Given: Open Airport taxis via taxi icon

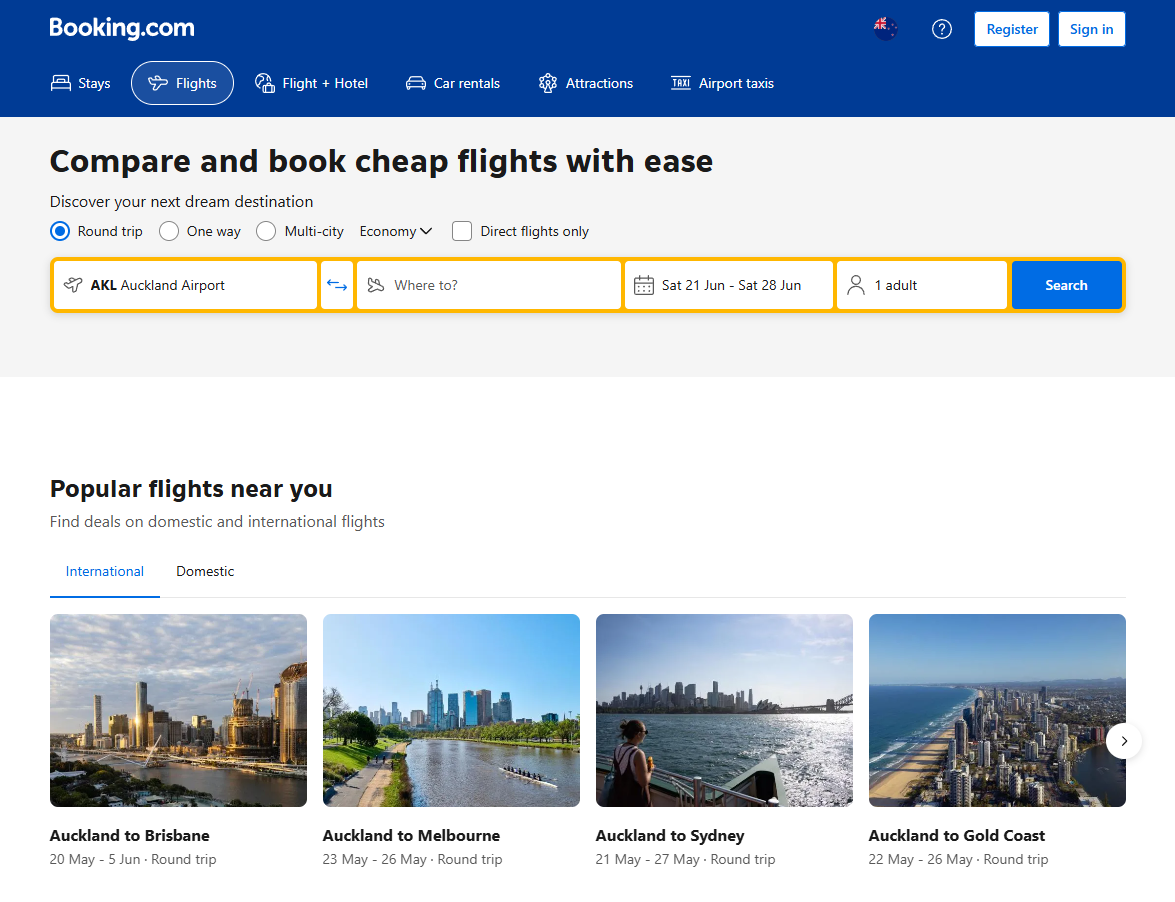Looking at the screenshot, I should pos(681,83).
